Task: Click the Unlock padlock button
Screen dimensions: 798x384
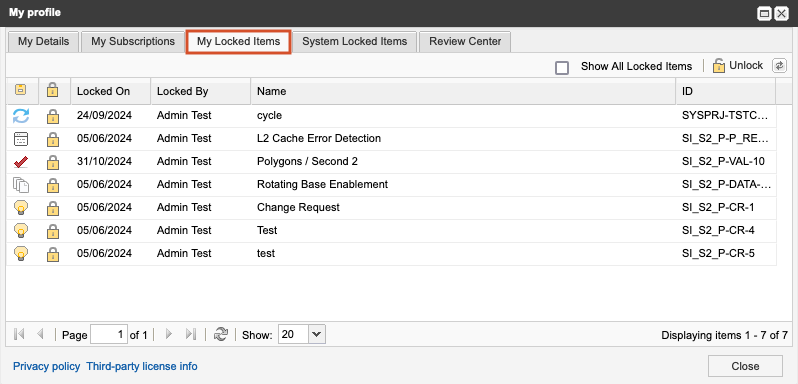Action: pyautogui.click(x=738, y=66)
